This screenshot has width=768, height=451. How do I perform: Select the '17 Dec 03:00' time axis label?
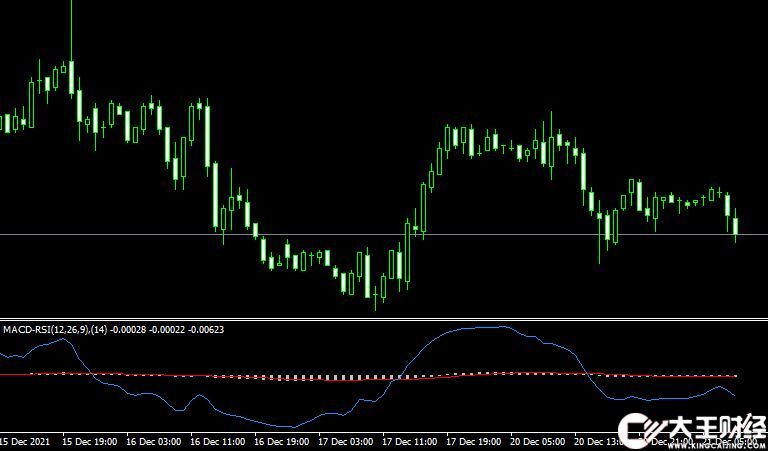(x=348, y=441)
